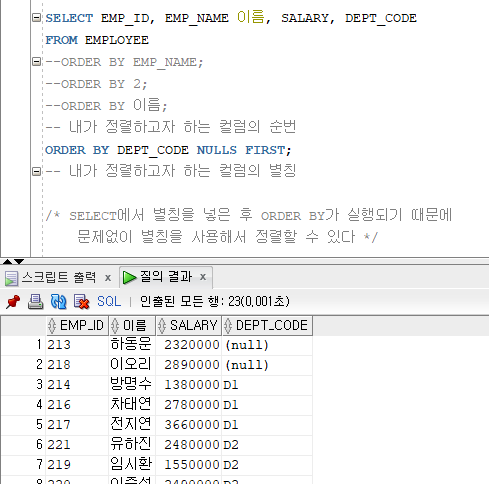489x484 pixels.
Task: Sort by the 이름 column header
Action: point(132,325)
